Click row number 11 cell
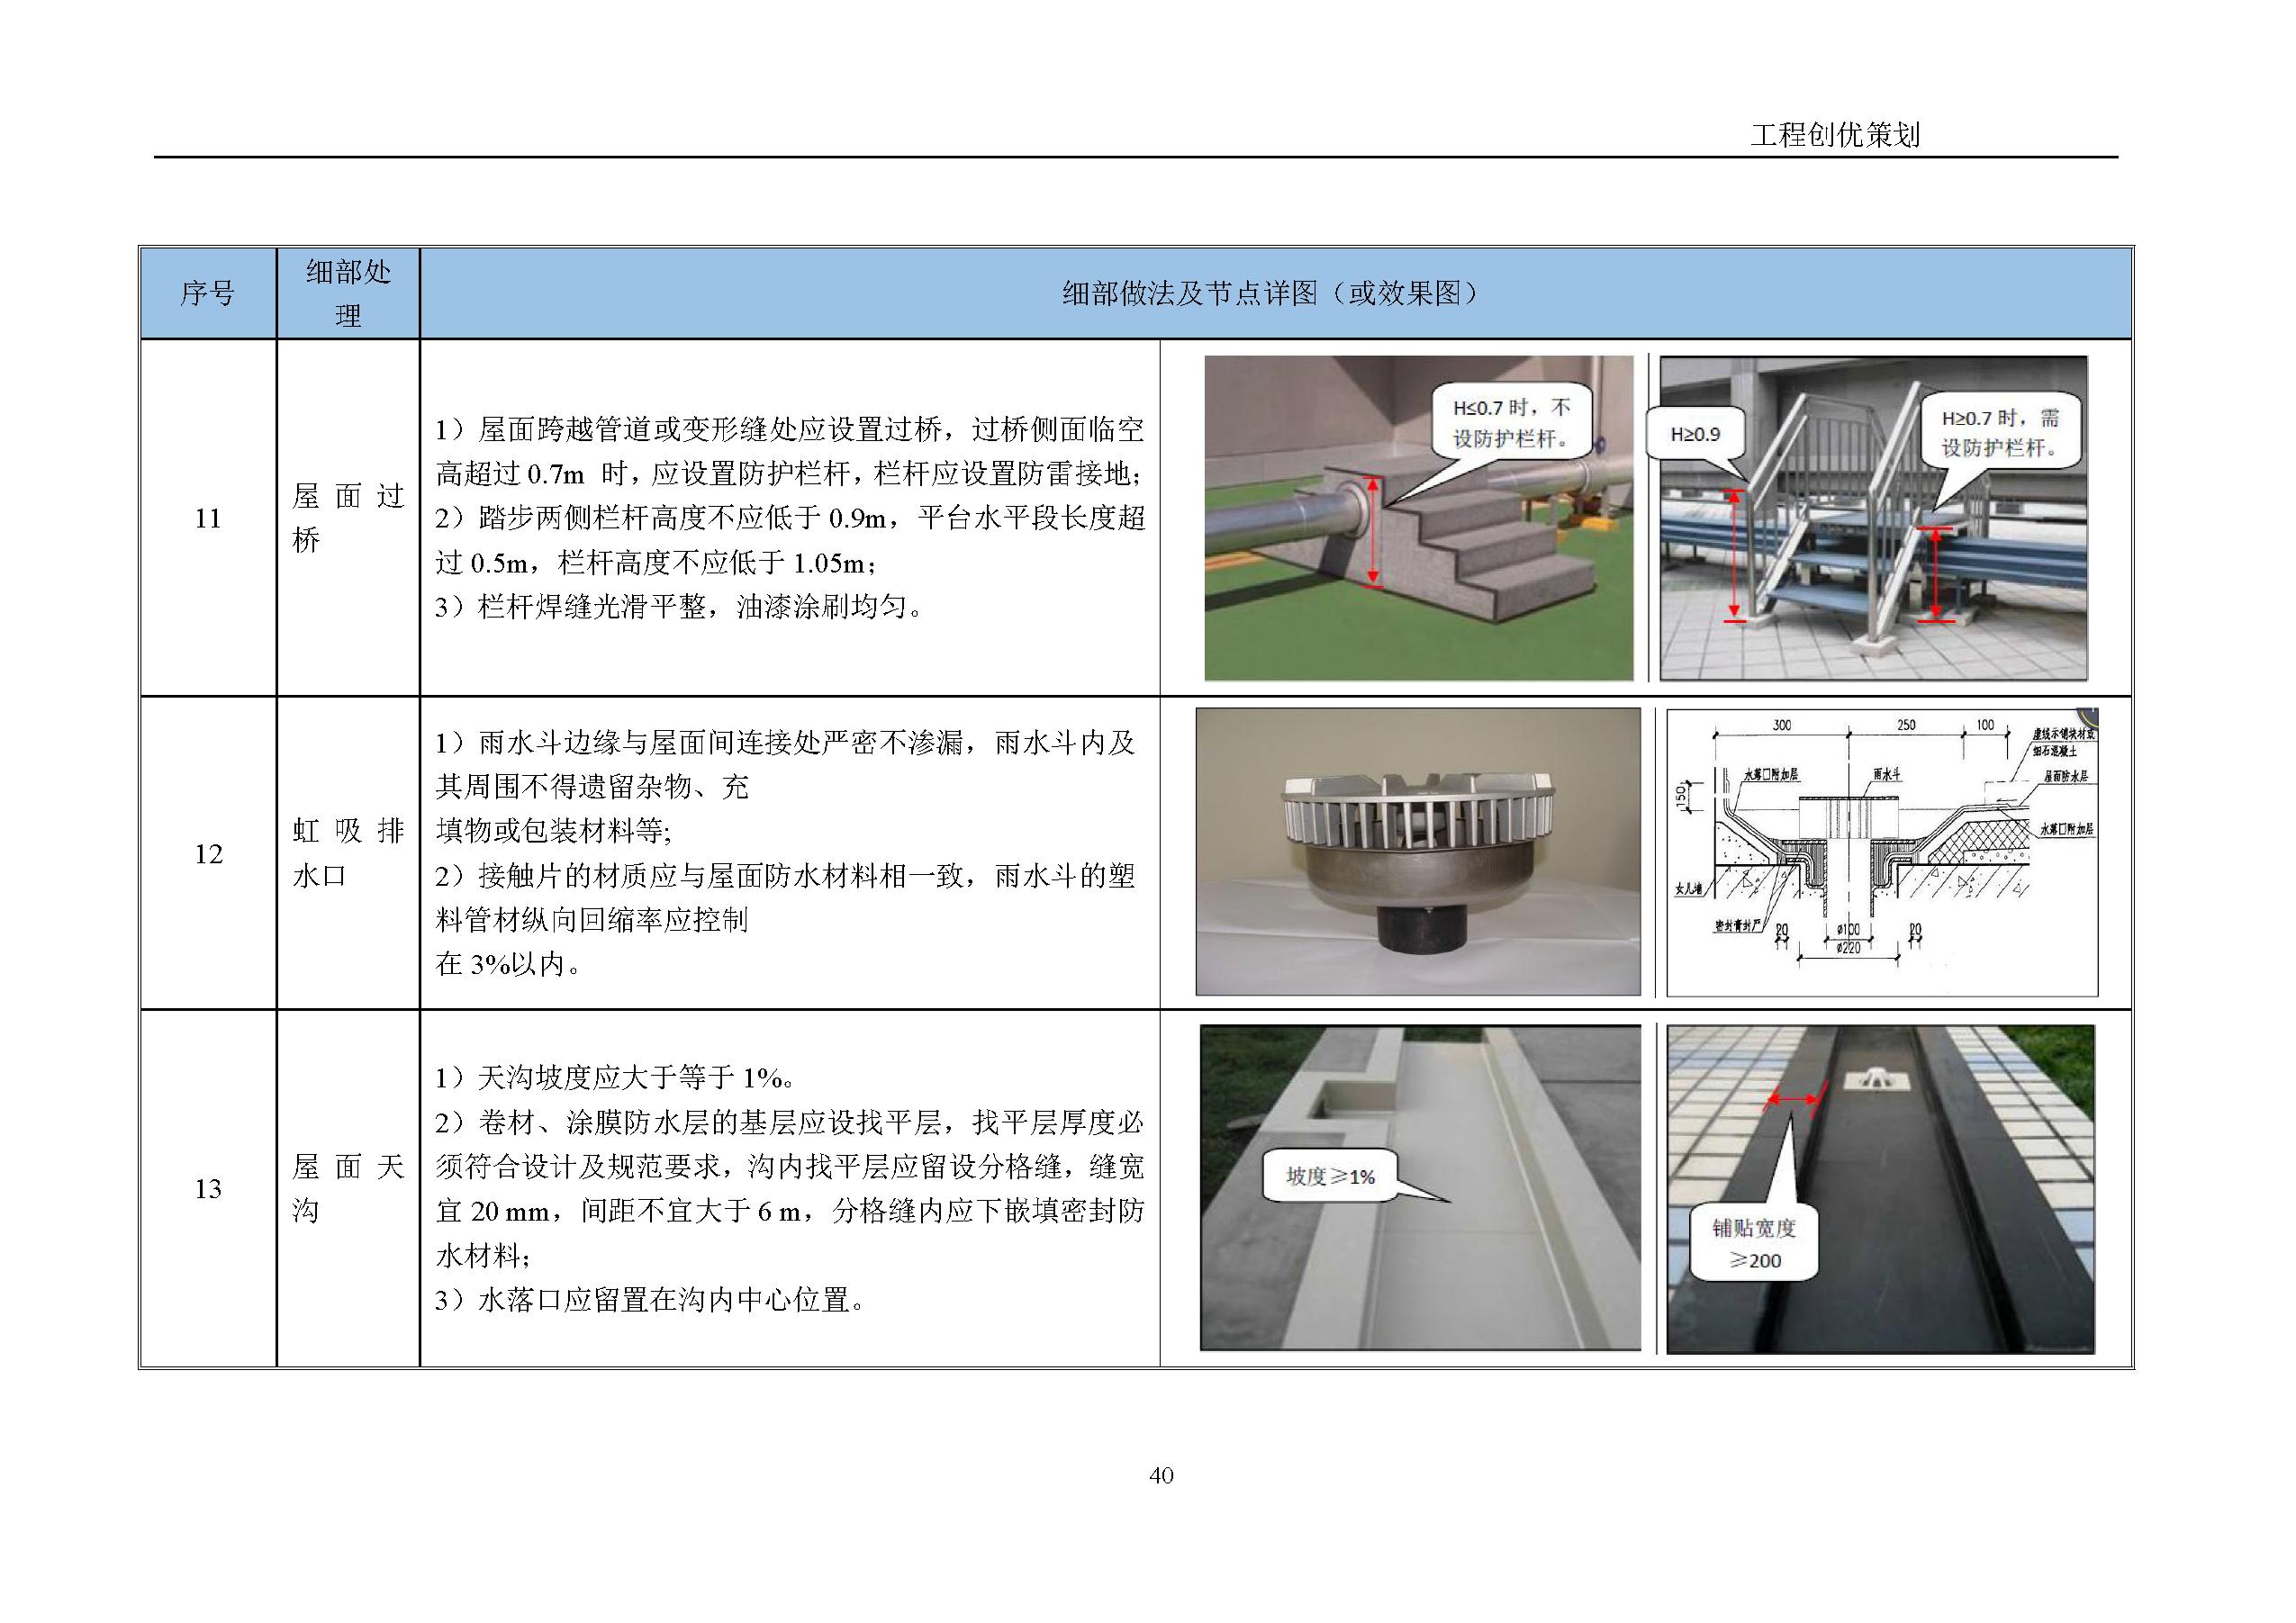The image size is (2296, 1623). pyautogui.click(x=207, y=518)
